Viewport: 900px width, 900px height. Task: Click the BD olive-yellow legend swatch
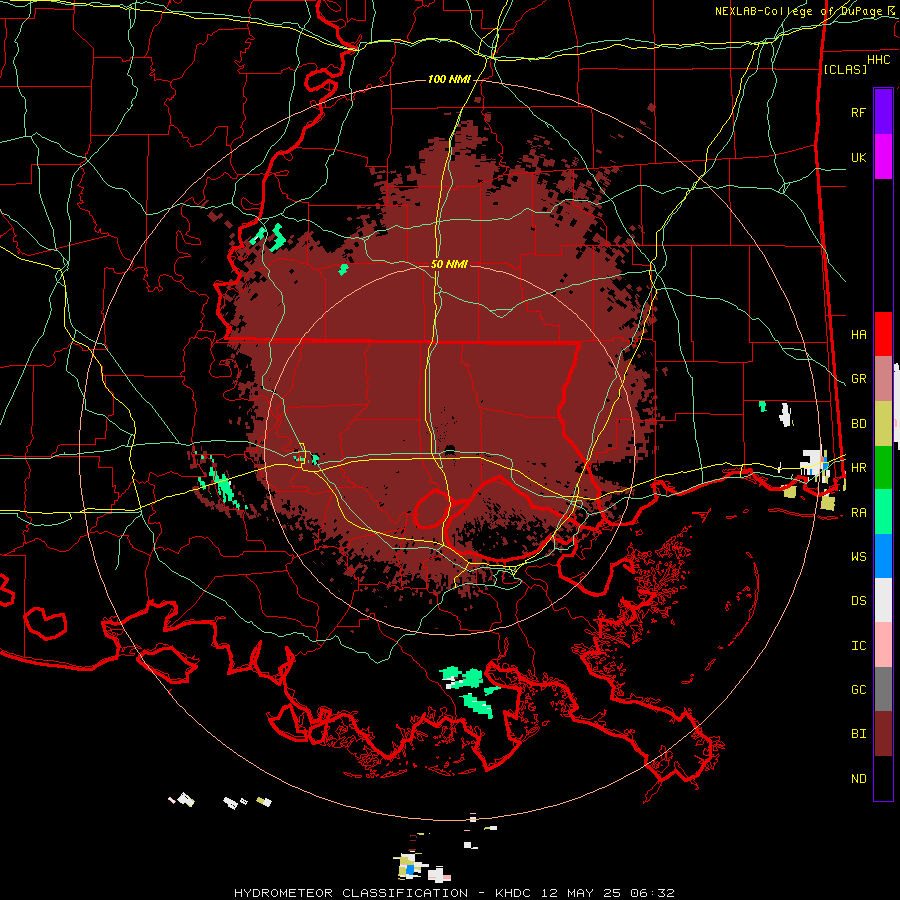(883, 424)
